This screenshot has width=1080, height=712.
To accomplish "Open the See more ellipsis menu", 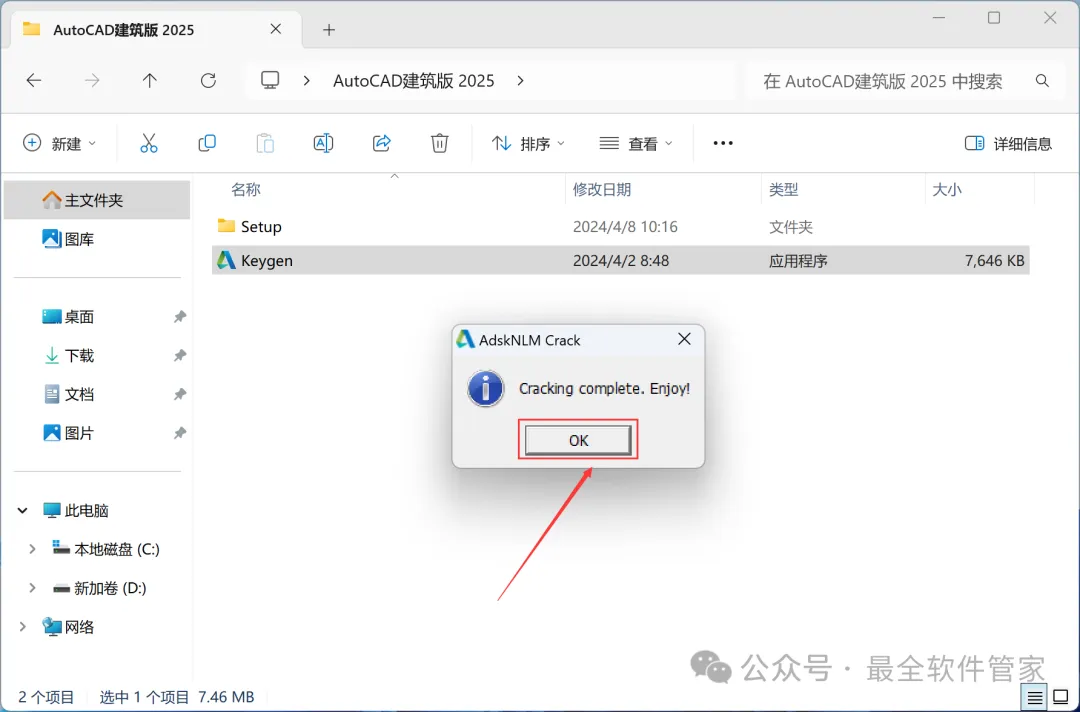I will [723, 143].
